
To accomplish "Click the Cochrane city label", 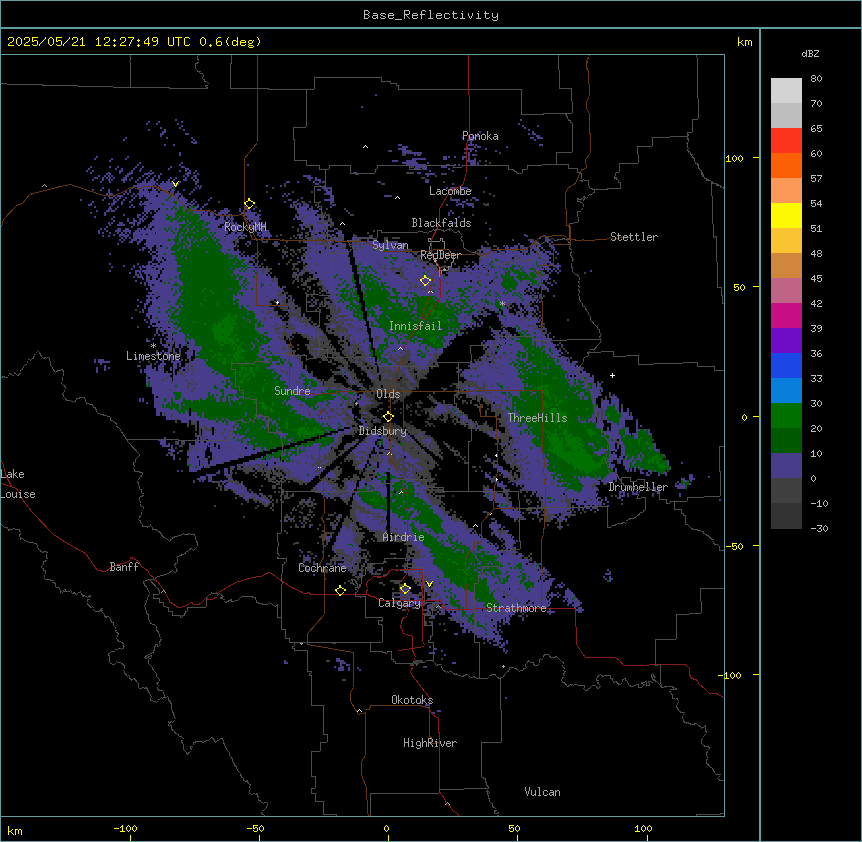I will [x=322, y=568].
